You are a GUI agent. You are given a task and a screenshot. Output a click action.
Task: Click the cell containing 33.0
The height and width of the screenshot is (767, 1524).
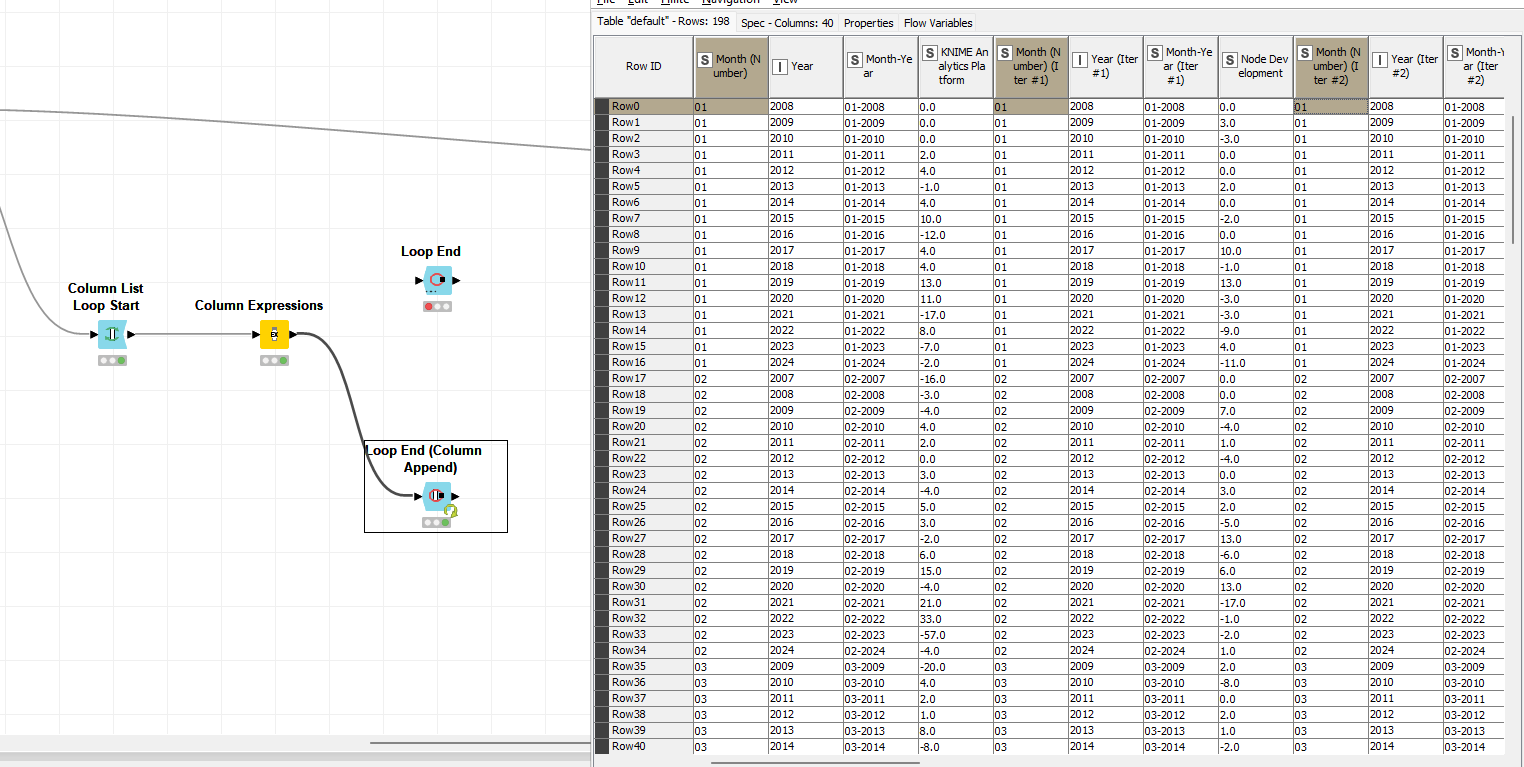[x=956, y=618]
